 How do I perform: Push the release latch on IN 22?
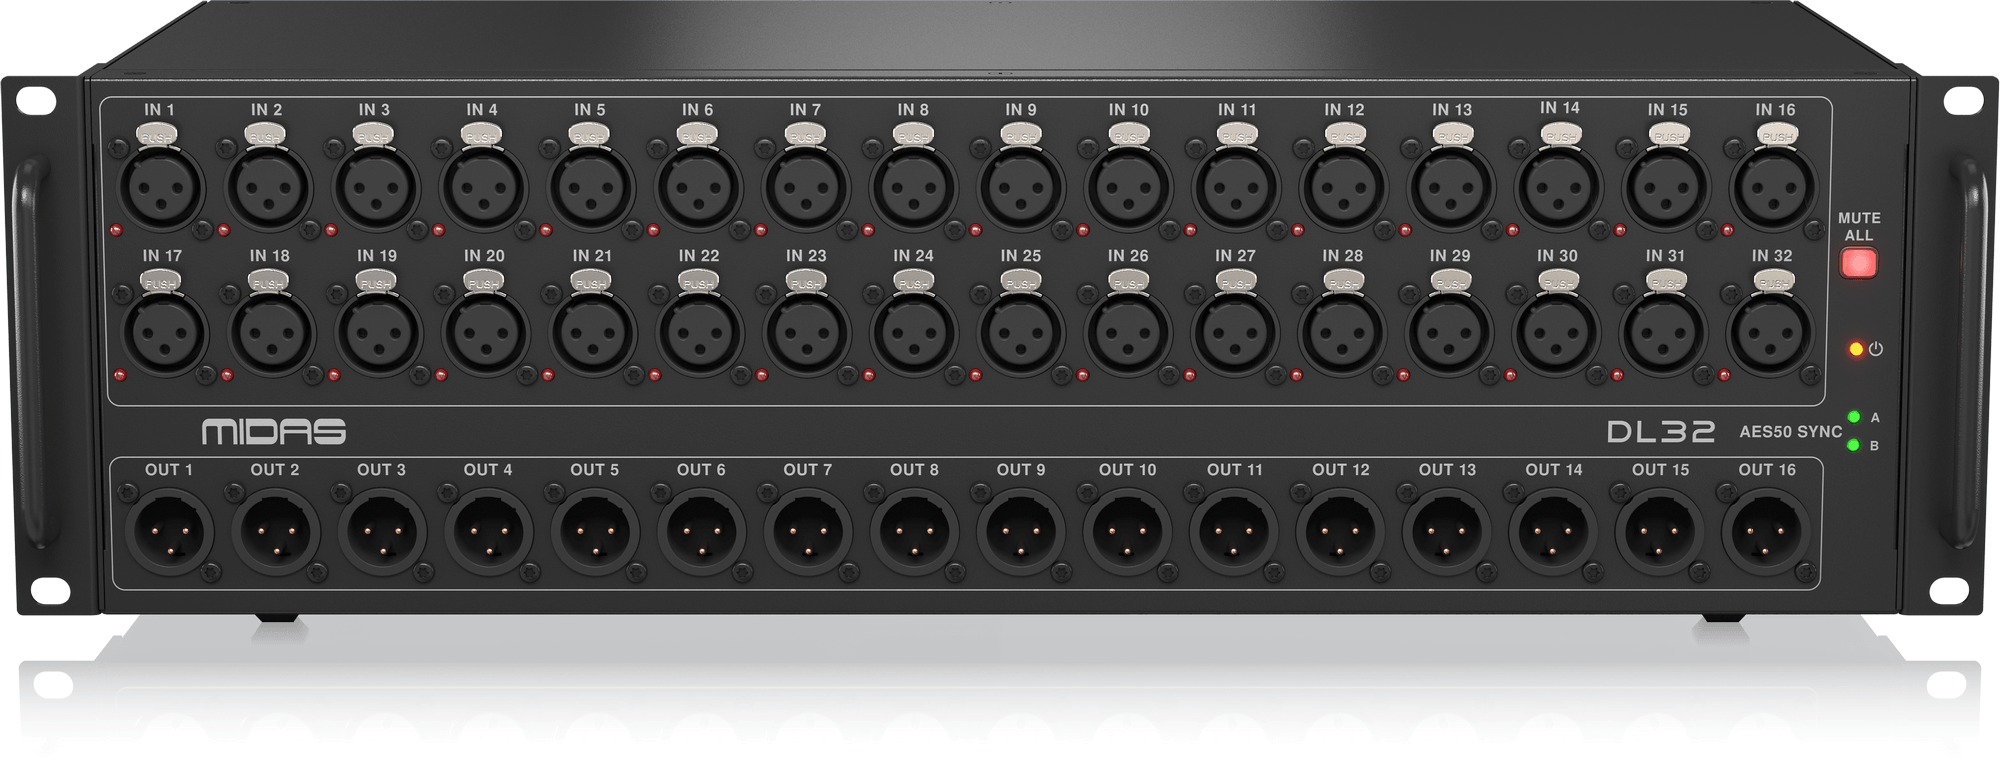coord(699,282)
